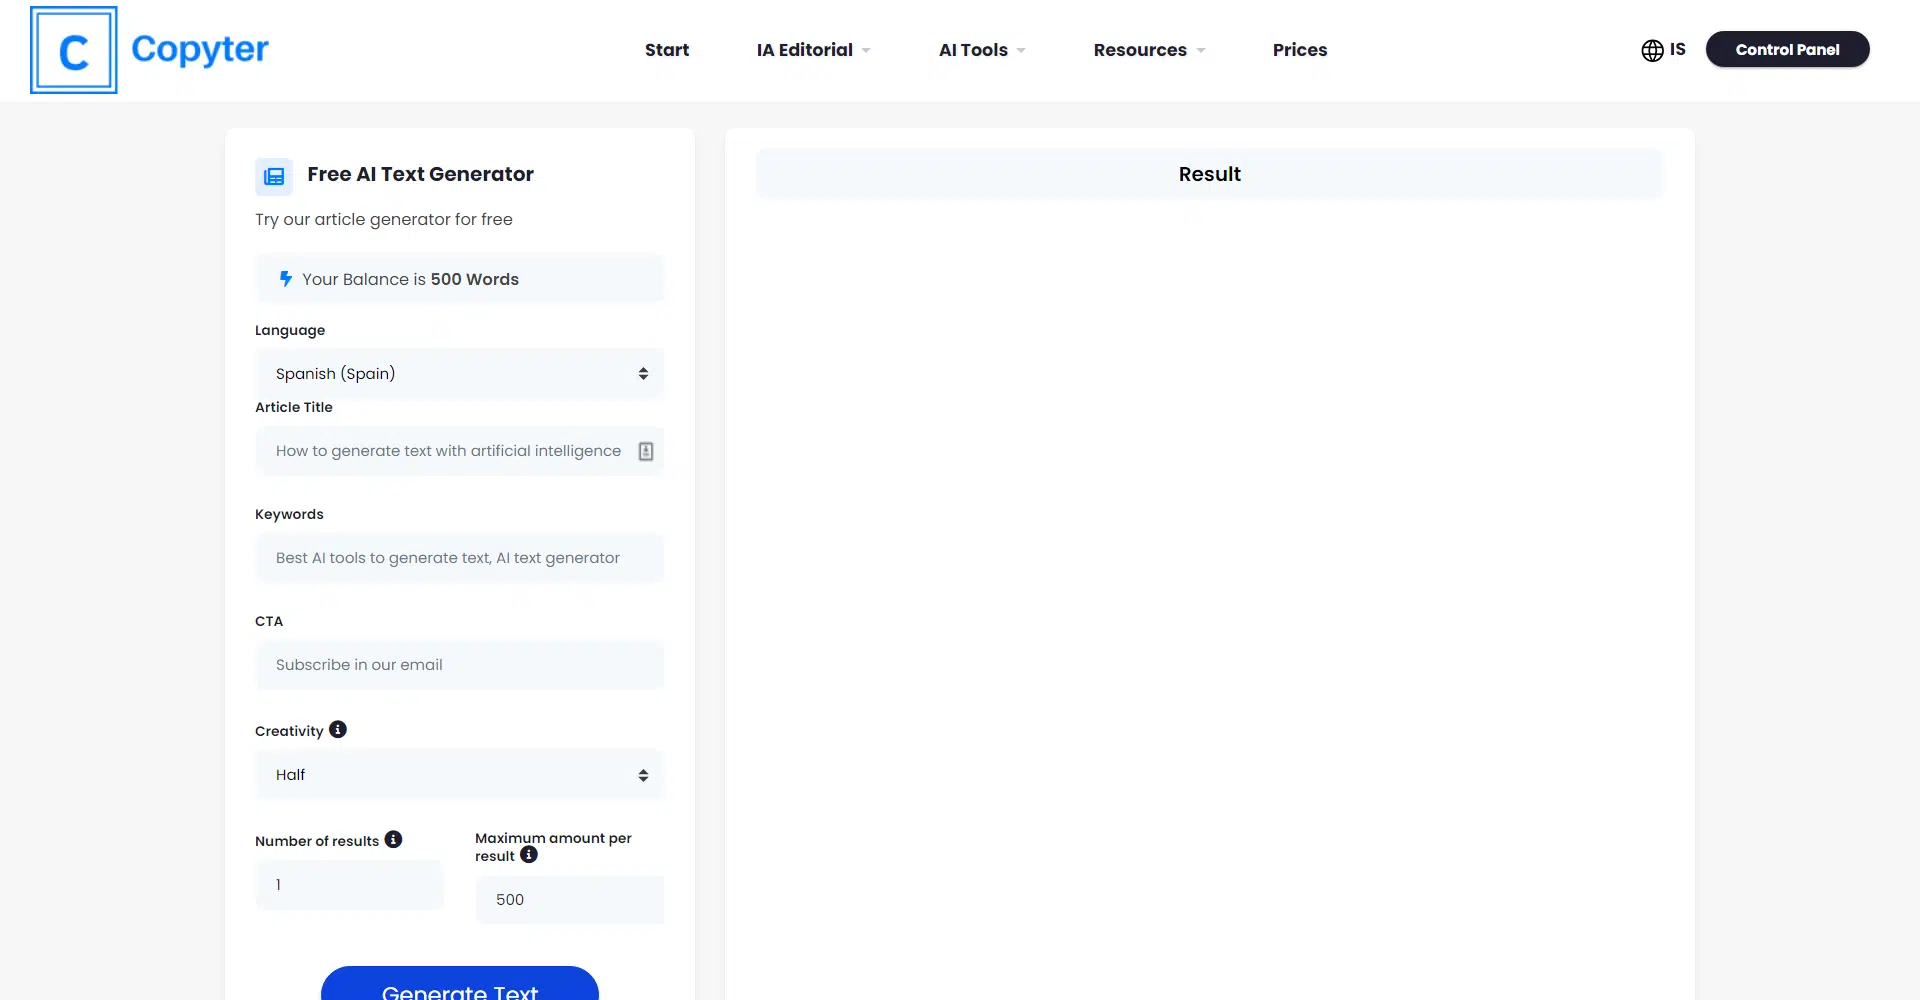Click the globe language icon
The image size is (1920, 1000).
(x=1652, y=50)
